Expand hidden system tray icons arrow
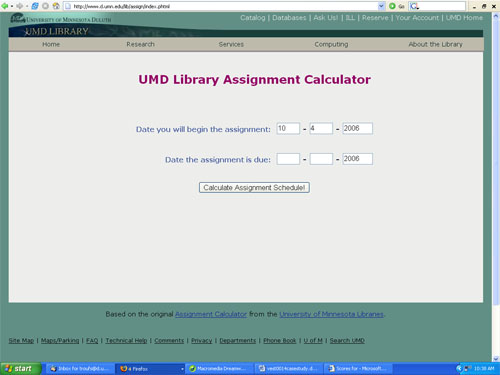Image resolution: width=500 pixels, height=375 pixels. [459, 368]
